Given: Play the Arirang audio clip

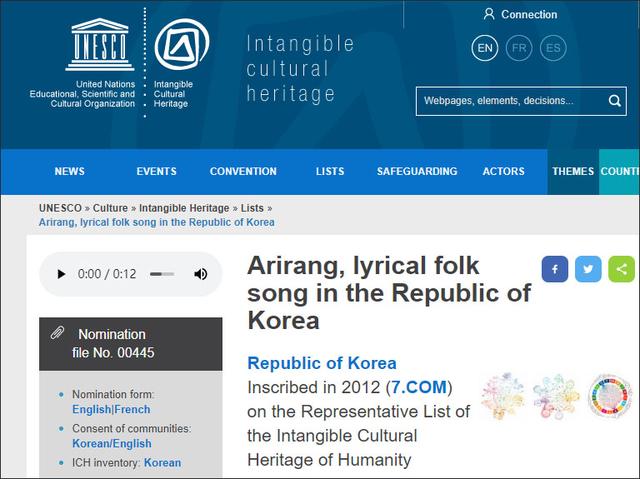Looking at the screenshot, I should click(61, 274).
